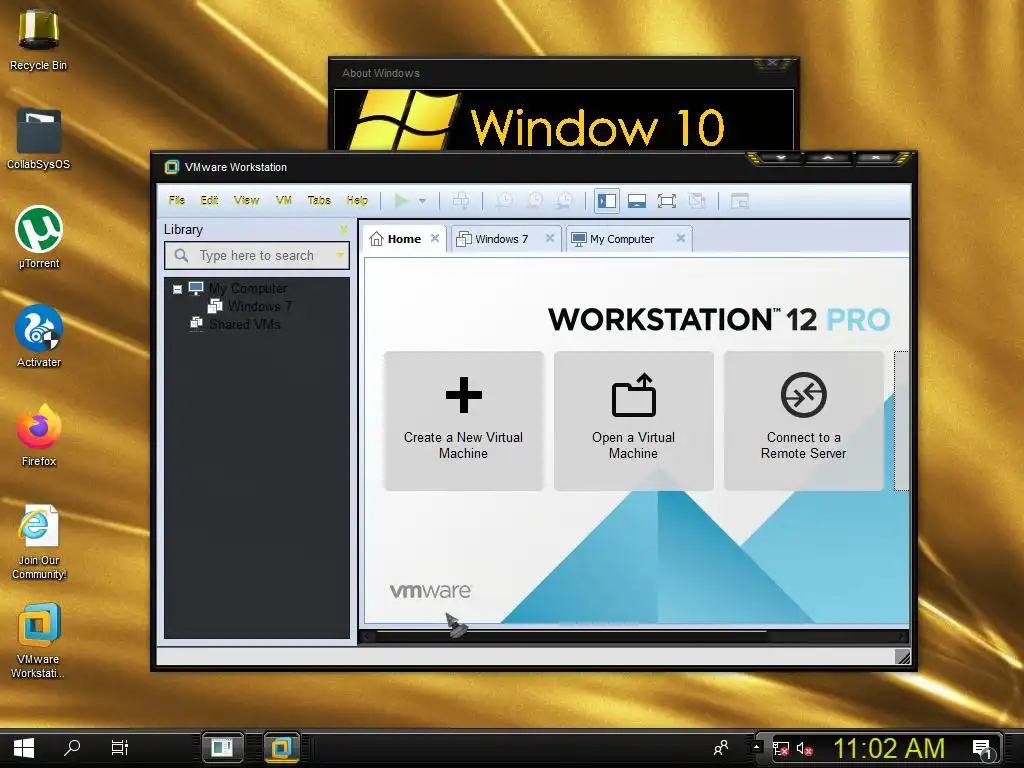Close the Library panel
The width and height of the screenshot is (1024, 768).
pyautogui.click(x=344, y=229)
